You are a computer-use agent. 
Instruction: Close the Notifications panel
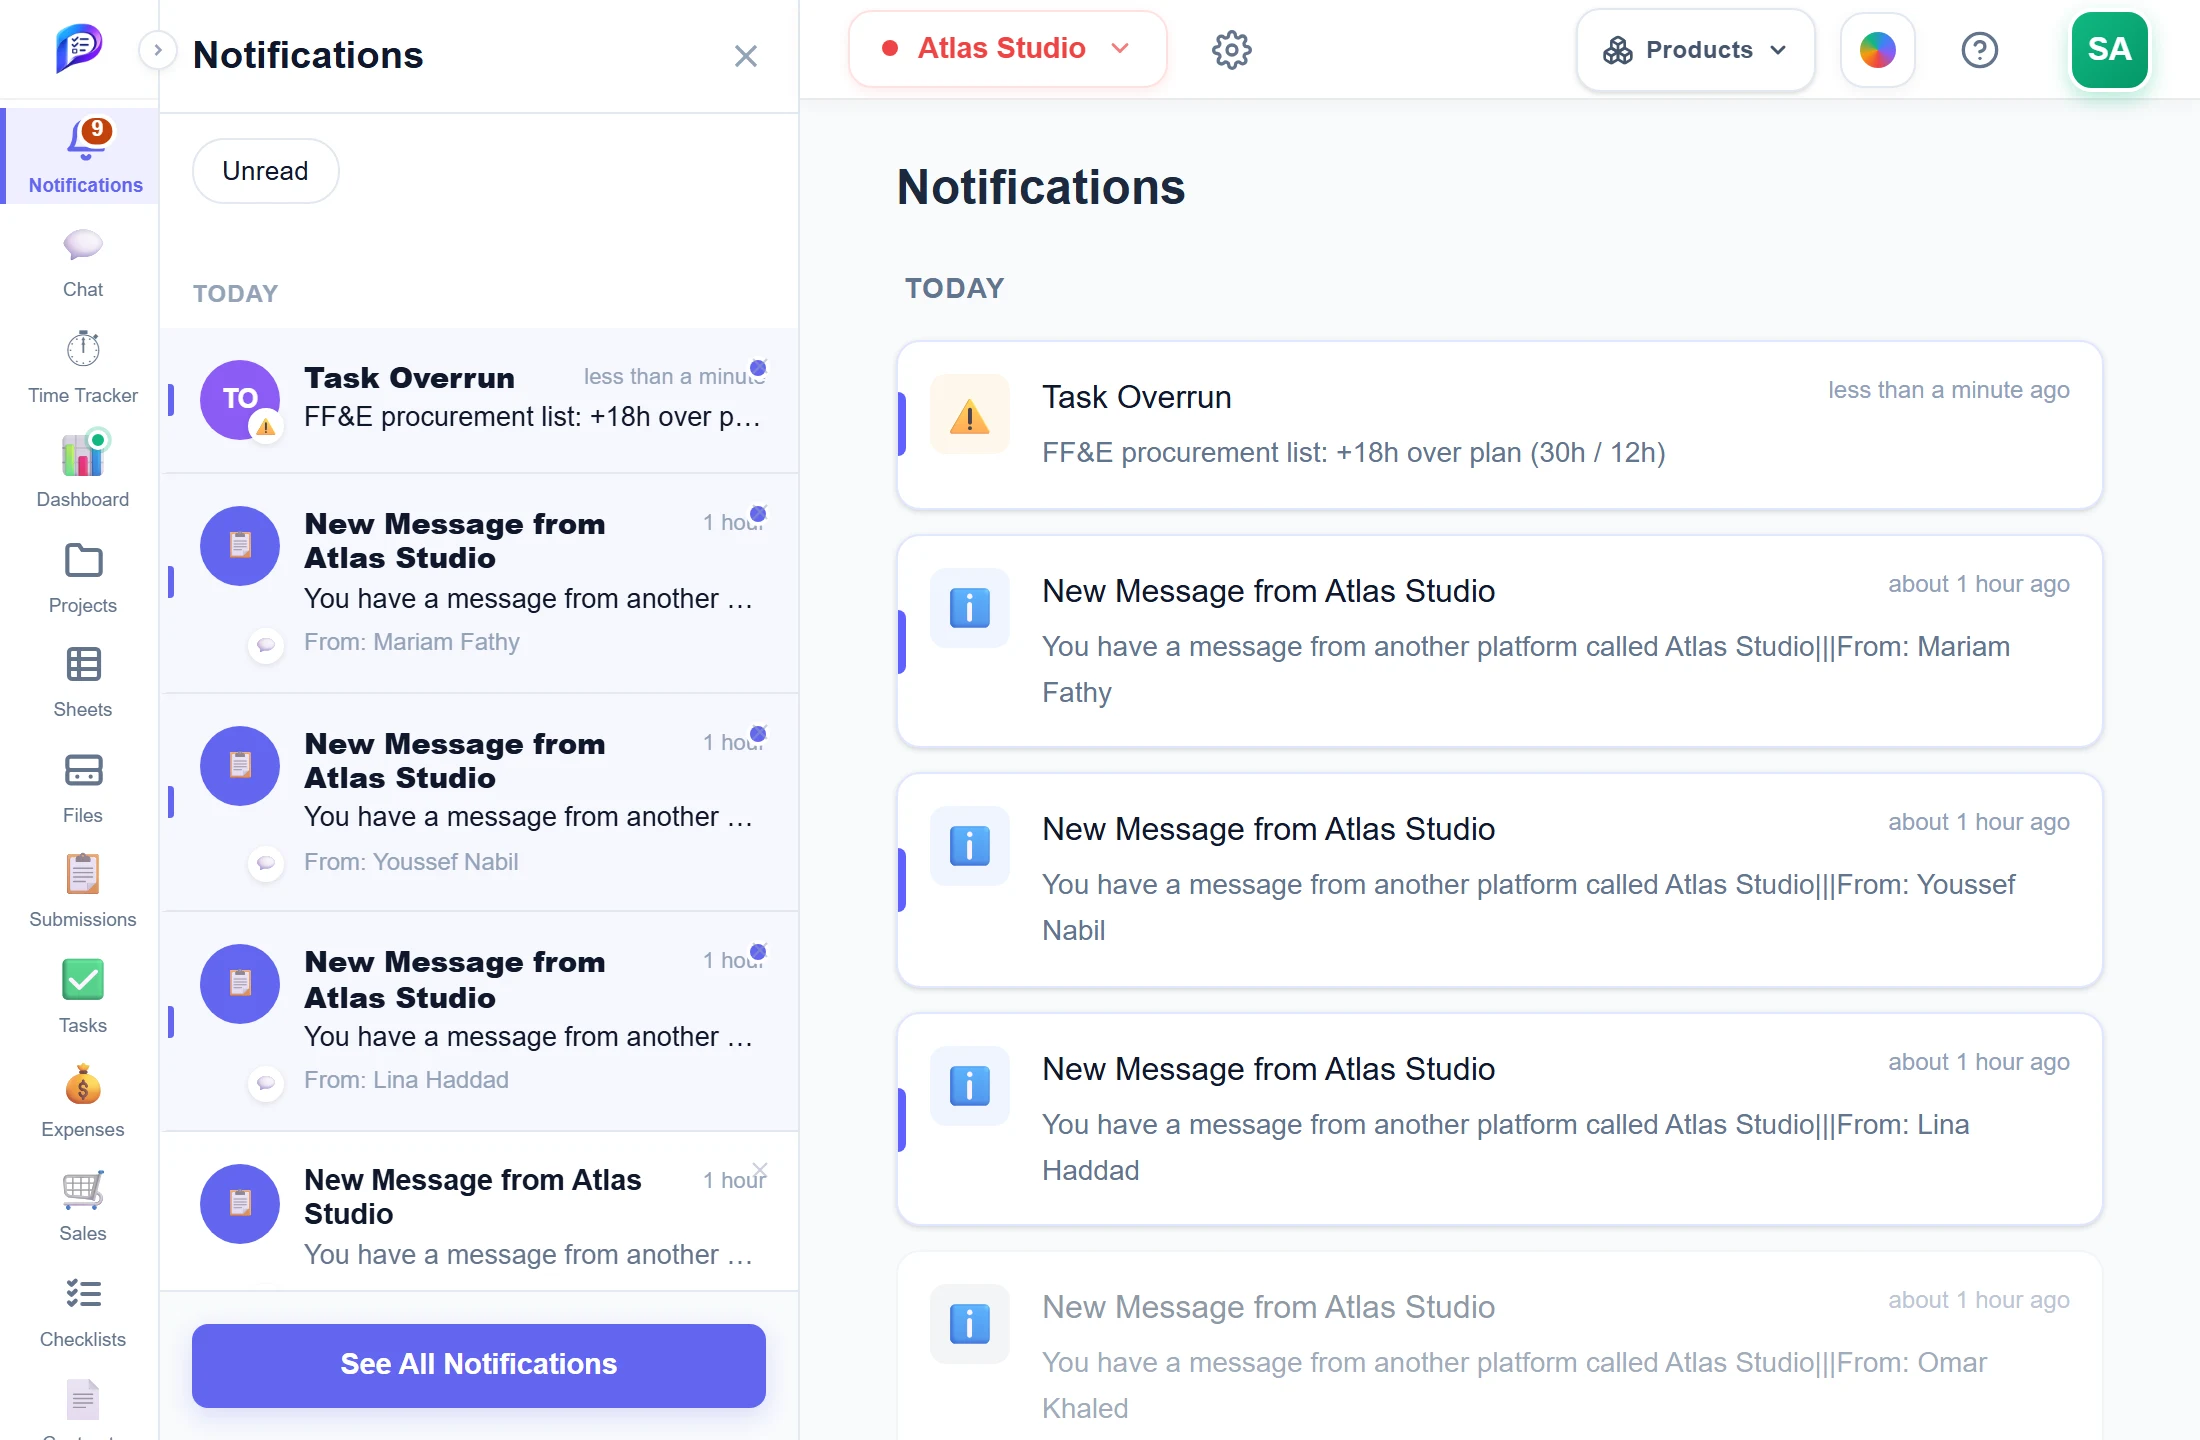[746, 56]
